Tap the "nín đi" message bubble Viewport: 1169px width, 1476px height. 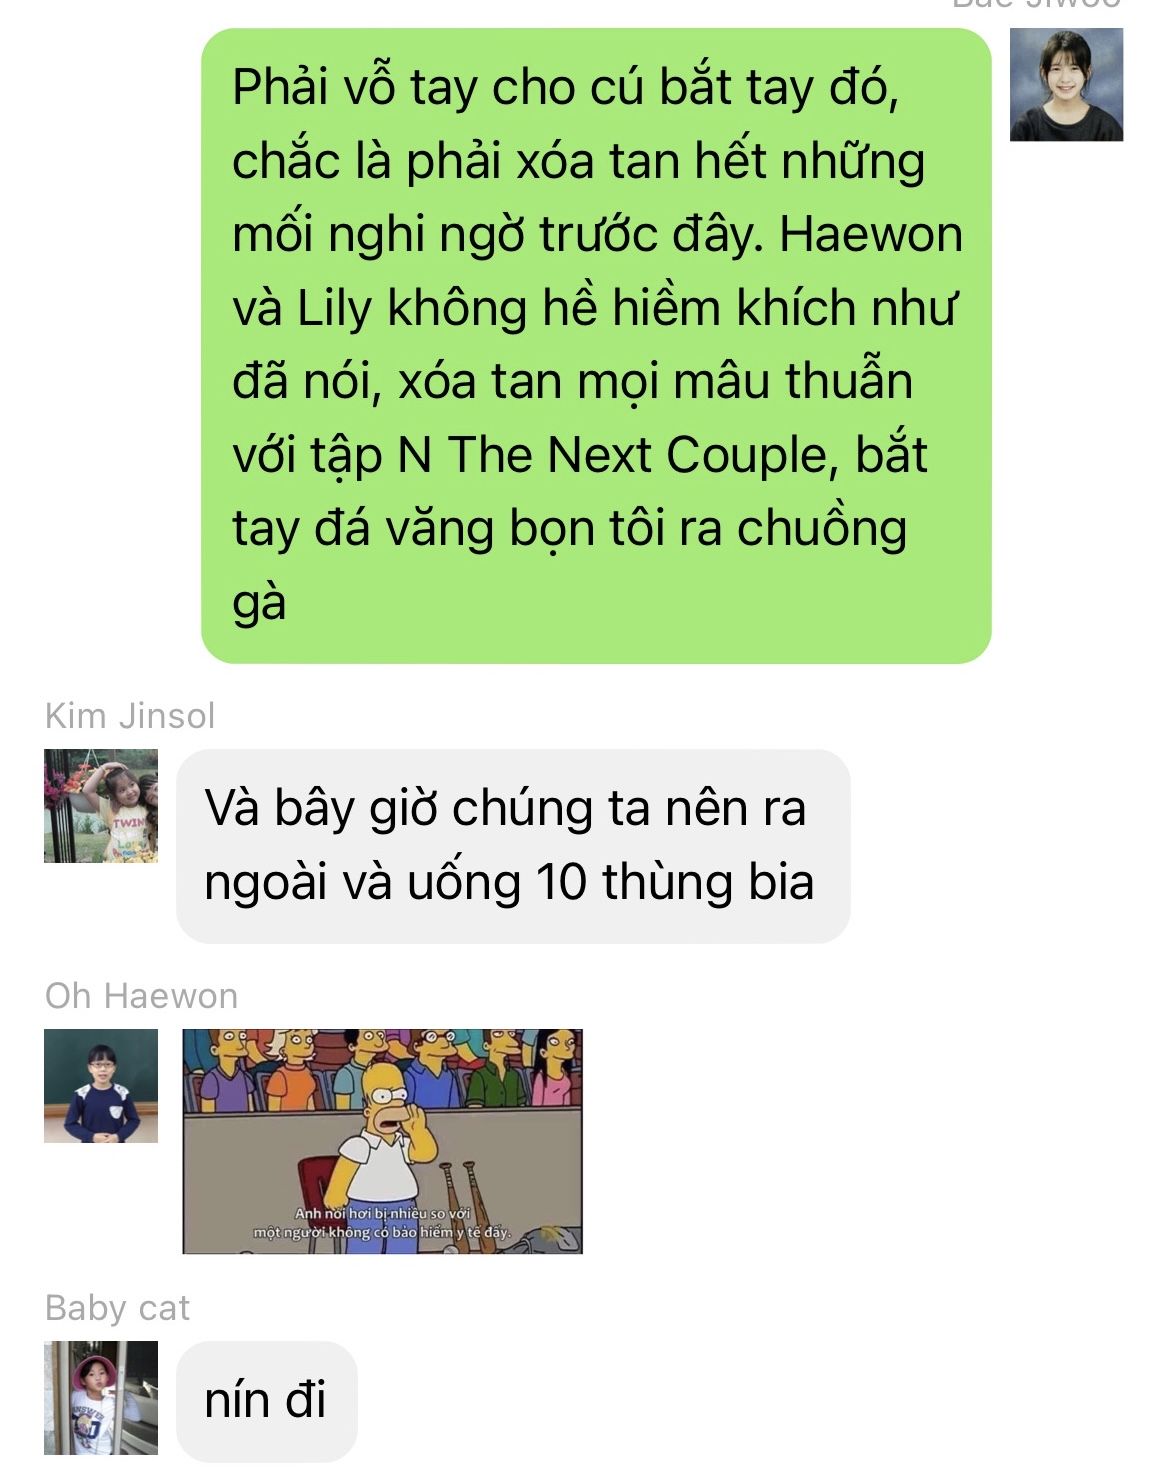tap(266, 1400)
